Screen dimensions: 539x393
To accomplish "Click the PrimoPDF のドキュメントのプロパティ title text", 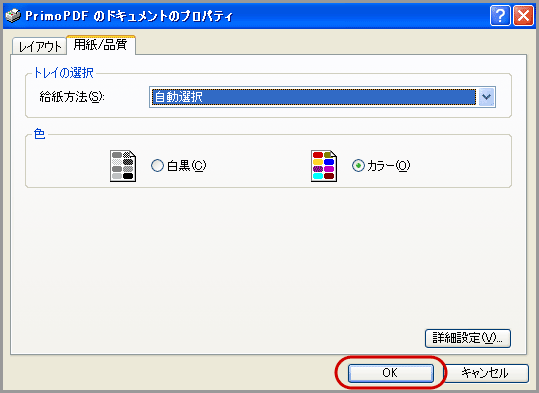I will tap(129, 16).
